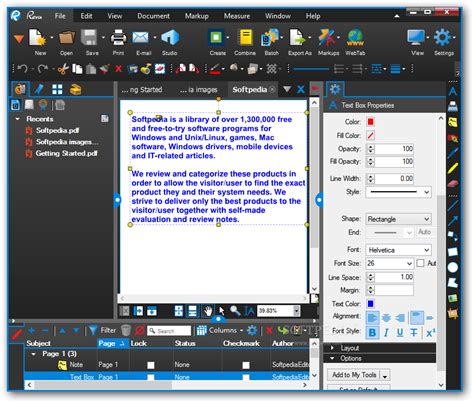Toggle Lock checkbox for Text Box row
Image resolution: width=474 pixels, height=403 pixels.
click(x=151, y=377)
